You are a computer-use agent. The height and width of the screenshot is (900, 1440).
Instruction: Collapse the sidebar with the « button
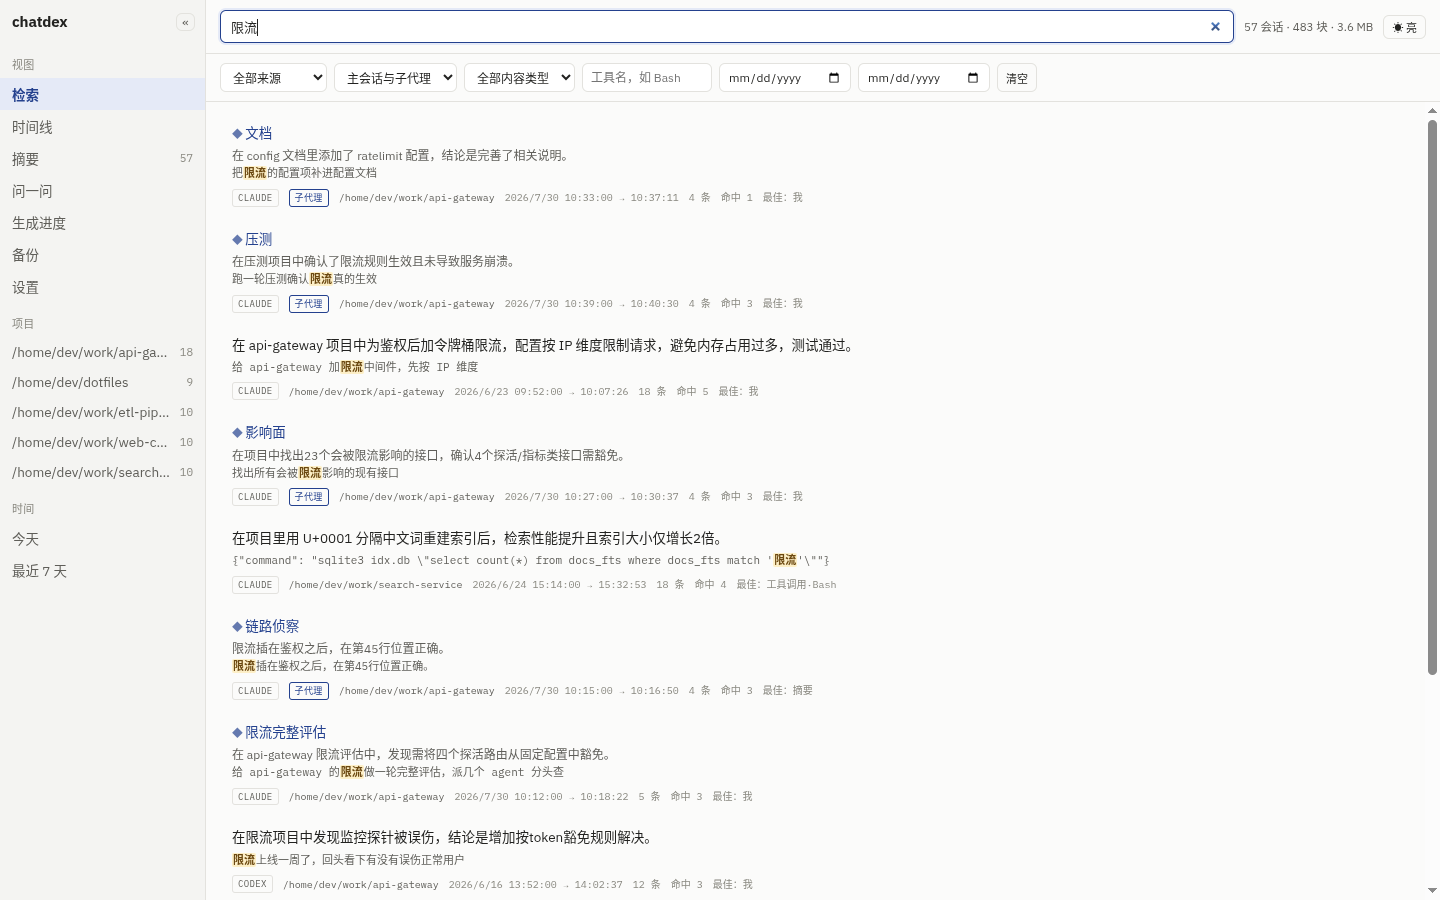(x=185, y=22)
